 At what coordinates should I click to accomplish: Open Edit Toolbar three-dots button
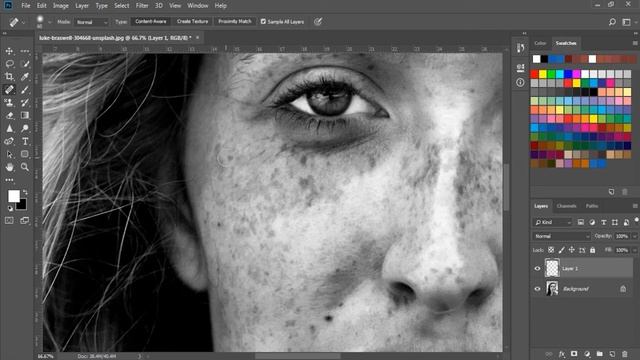pyautogui.click(x=9, y=180)
